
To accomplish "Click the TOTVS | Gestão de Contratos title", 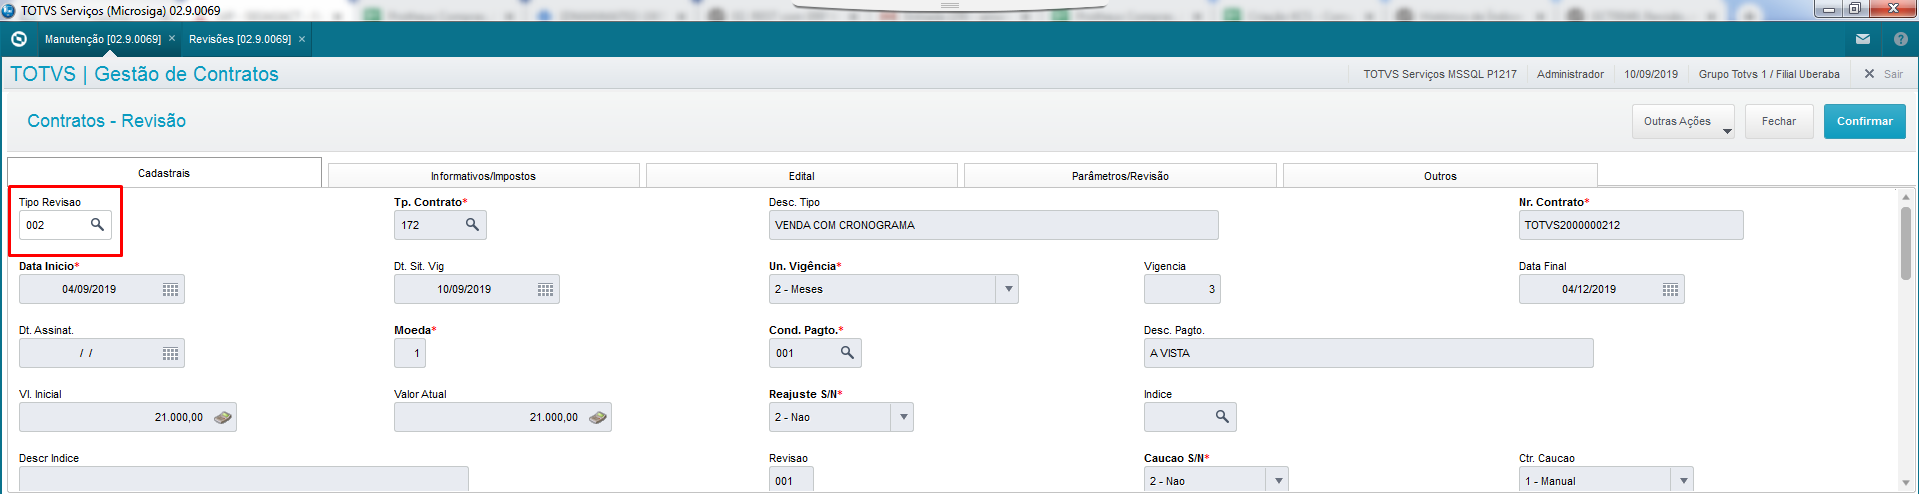I will pos(144,74).
